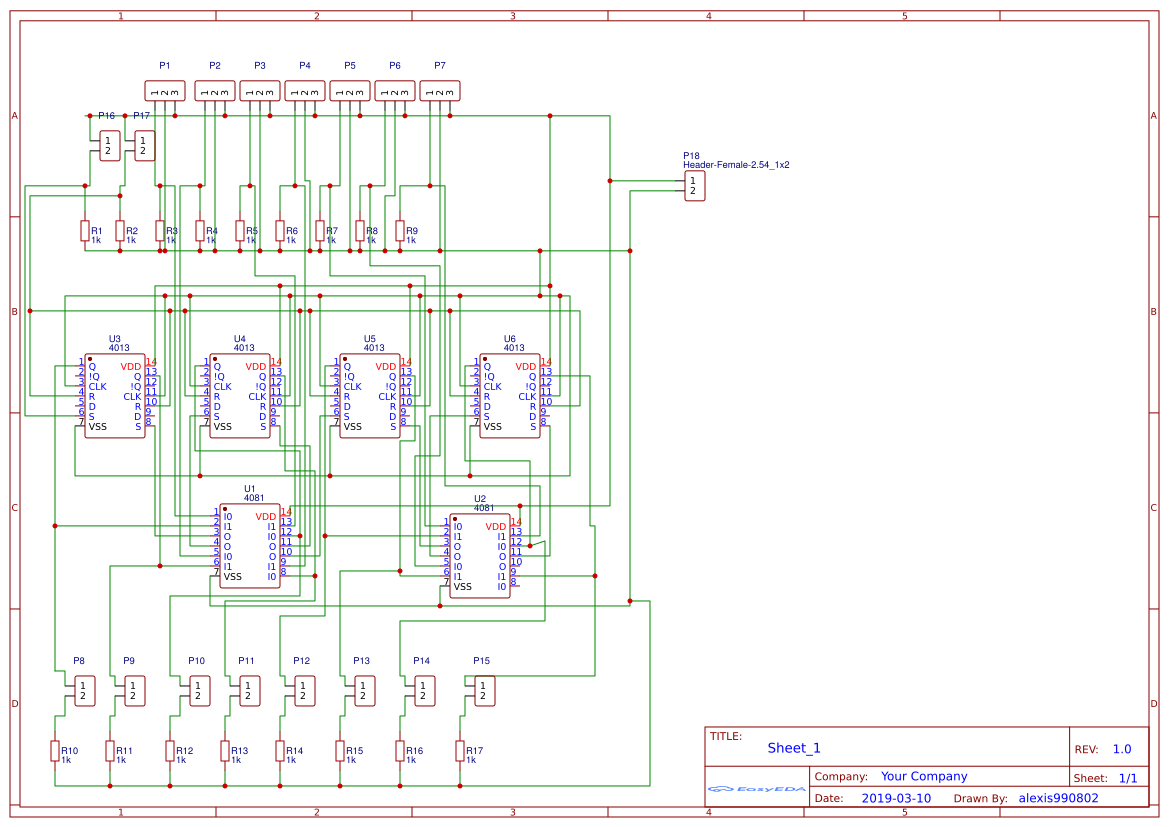Select the P8 two-pin connector
The width and height of the screenshot is (1169, 827).
click(x=85, y=691)
